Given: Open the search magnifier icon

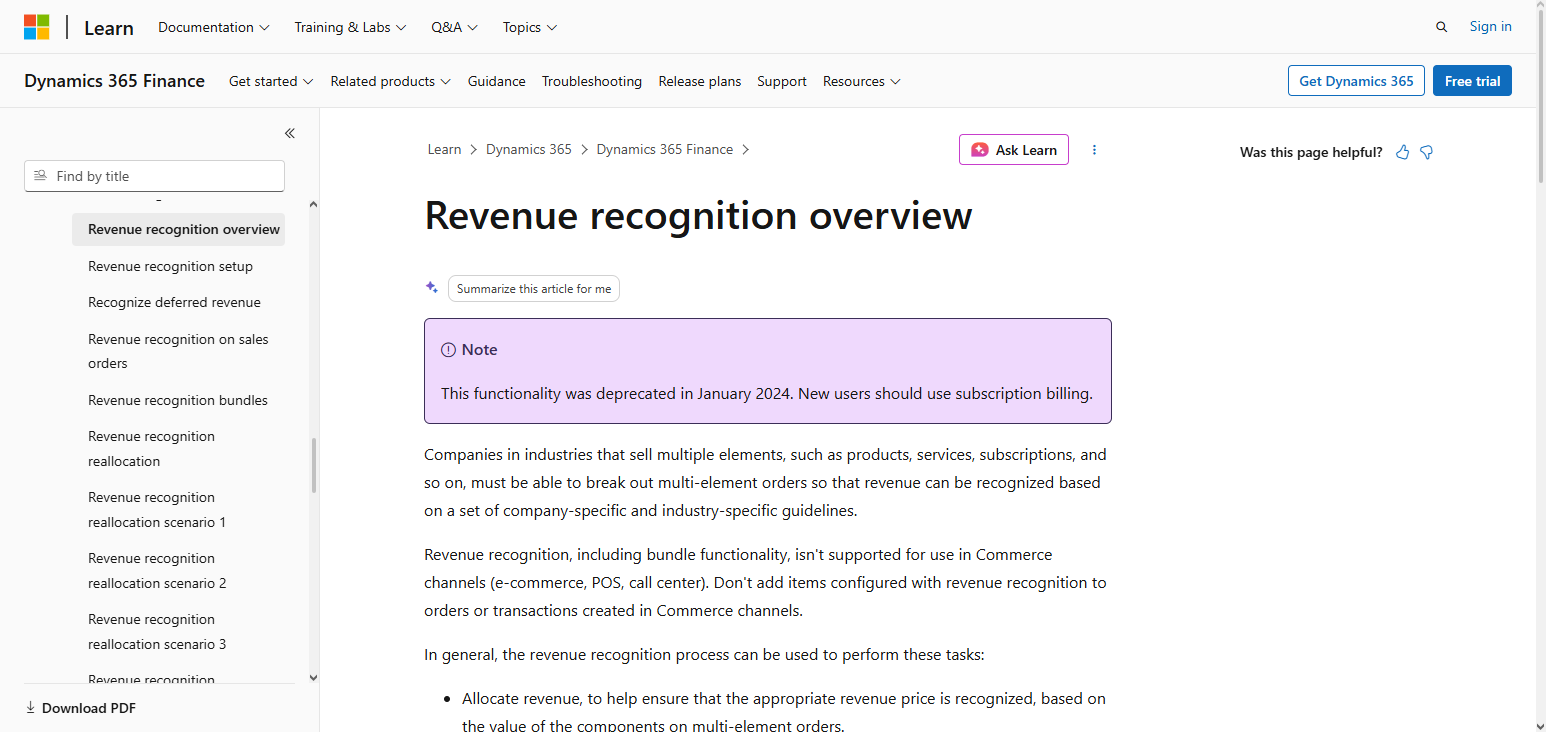Looking at the screenshot, I should pyautogui.click(x=1441, y=27).
